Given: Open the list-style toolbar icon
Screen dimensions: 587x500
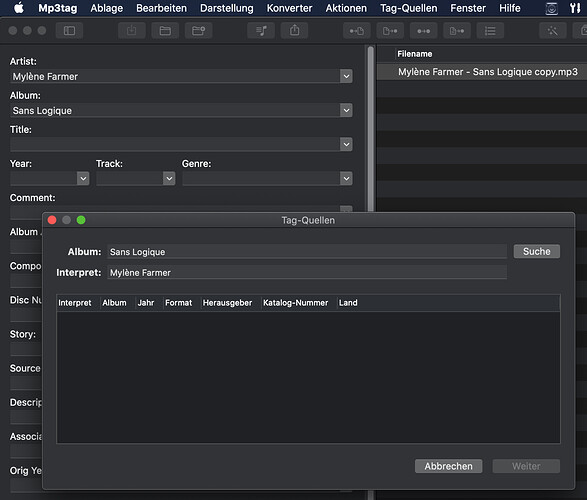Looking at the screenshot, I should (x=490, y=31).
